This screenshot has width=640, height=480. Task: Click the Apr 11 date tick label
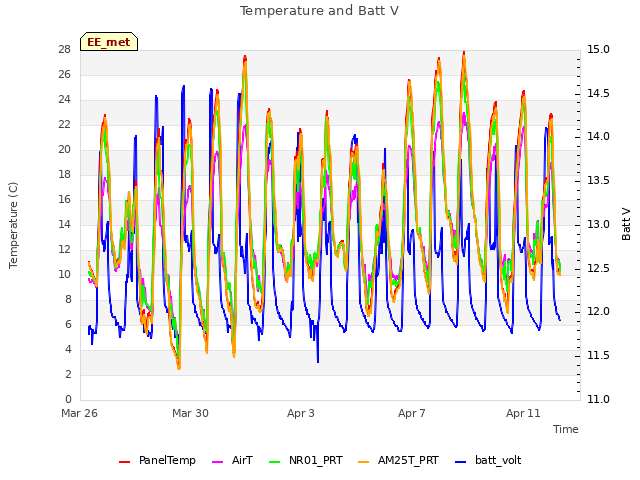[523, 413]
